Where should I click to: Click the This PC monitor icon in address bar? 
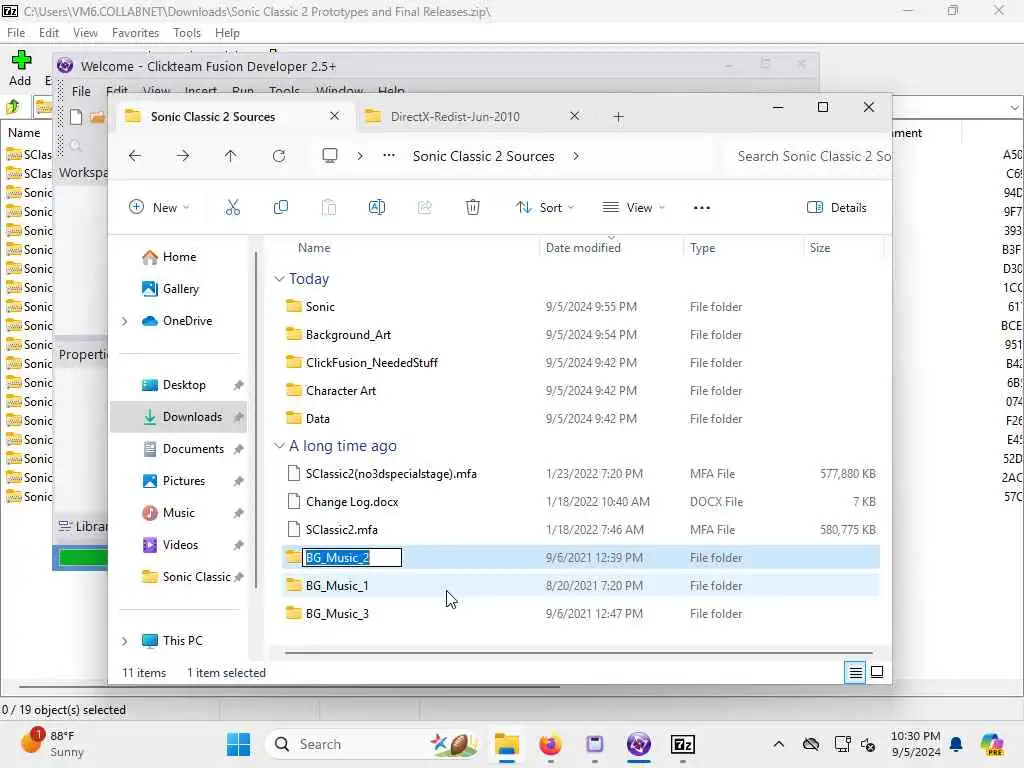[330, 155]
